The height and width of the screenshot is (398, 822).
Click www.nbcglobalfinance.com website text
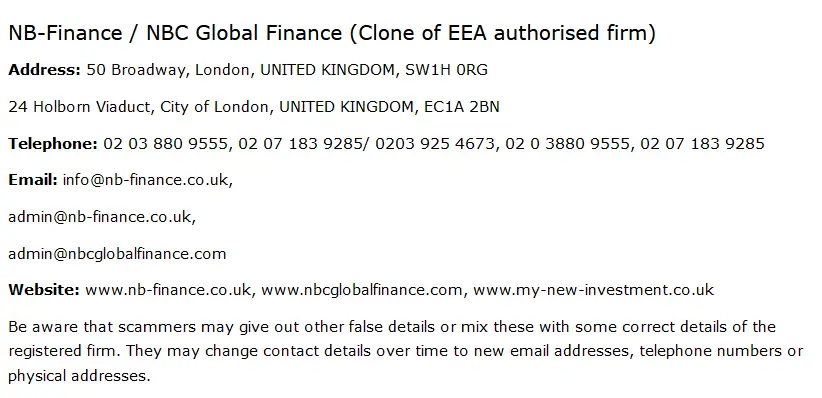(x=362, y=290)
